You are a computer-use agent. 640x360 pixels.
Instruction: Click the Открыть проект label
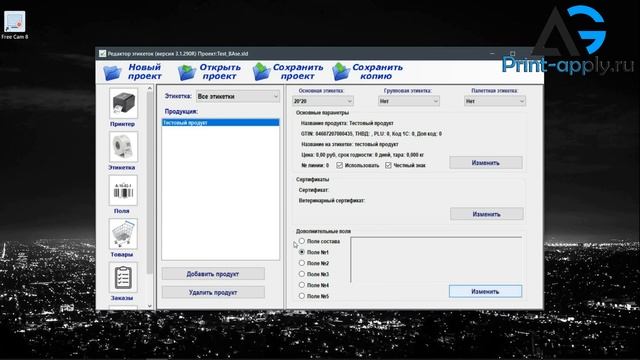click(220, 72)
